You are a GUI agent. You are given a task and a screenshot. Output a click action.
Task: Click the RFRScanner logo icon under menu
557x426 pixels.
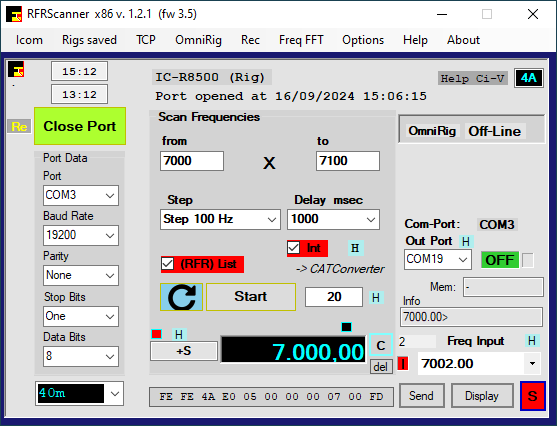(16, 69)
